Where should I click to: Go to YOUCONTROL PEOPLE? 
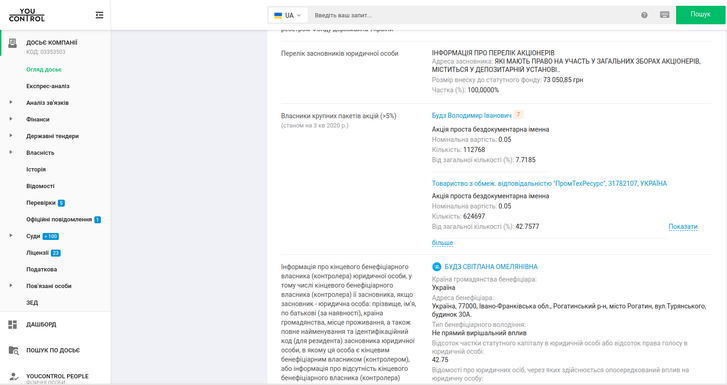[57, 376]
